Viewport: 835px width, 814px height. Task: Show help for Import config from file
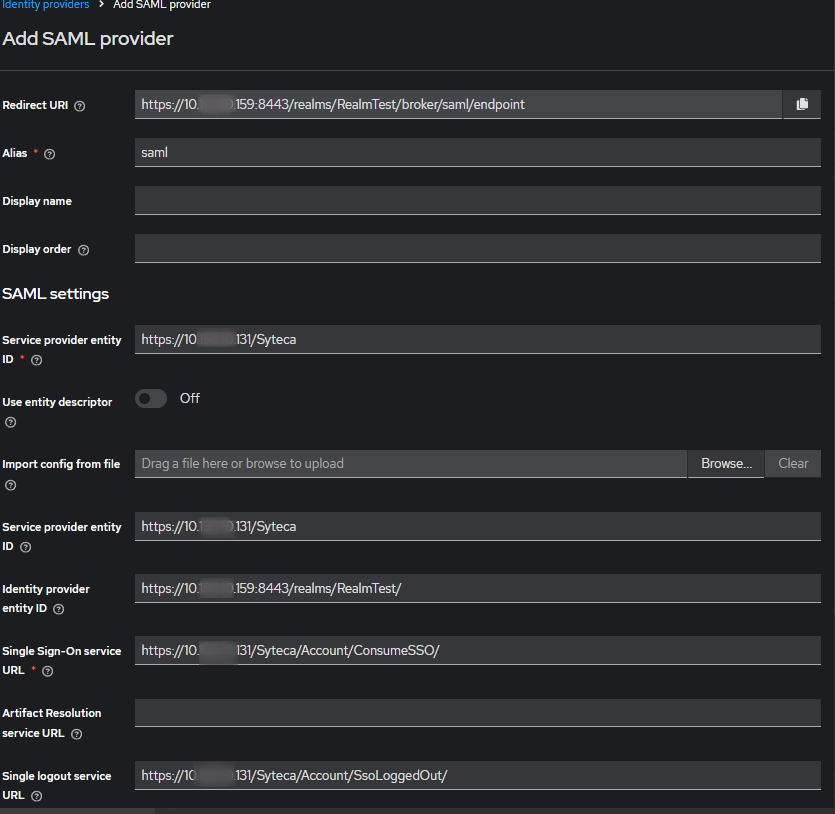click(10, 485)
